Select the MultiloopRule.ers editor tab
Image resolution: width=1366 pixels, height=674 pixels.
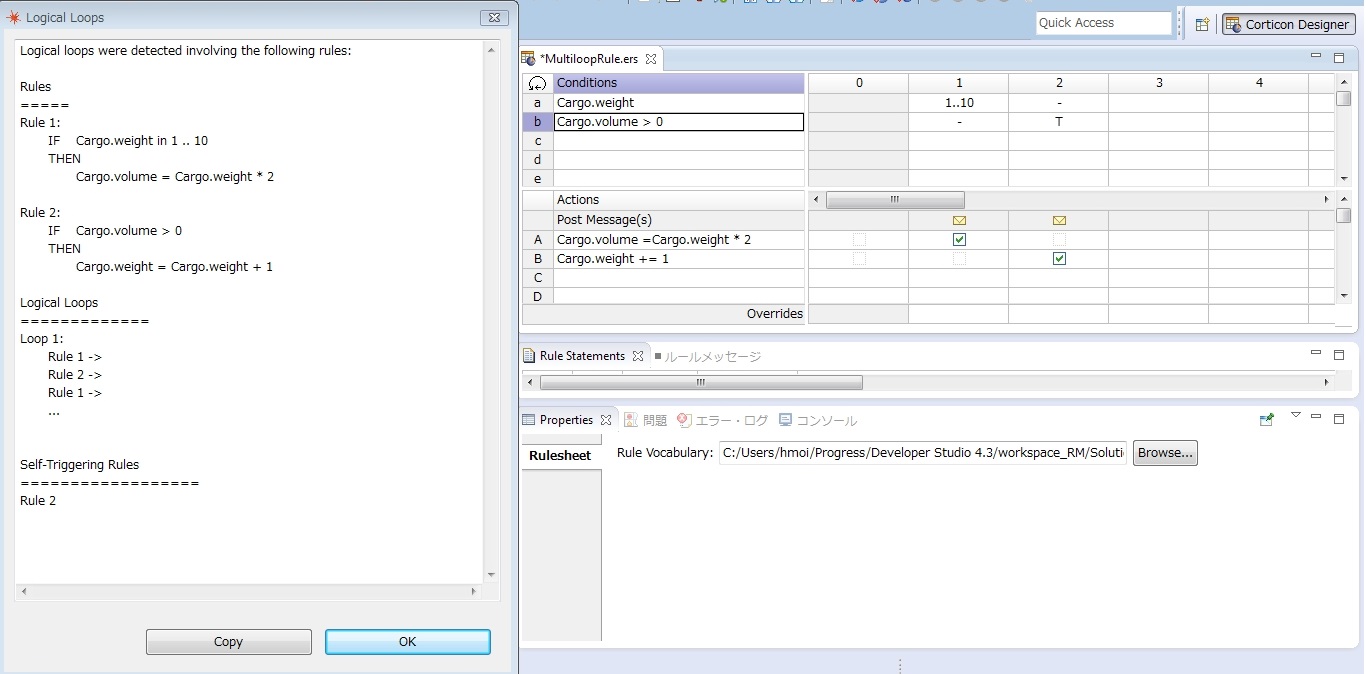point(588,59)
